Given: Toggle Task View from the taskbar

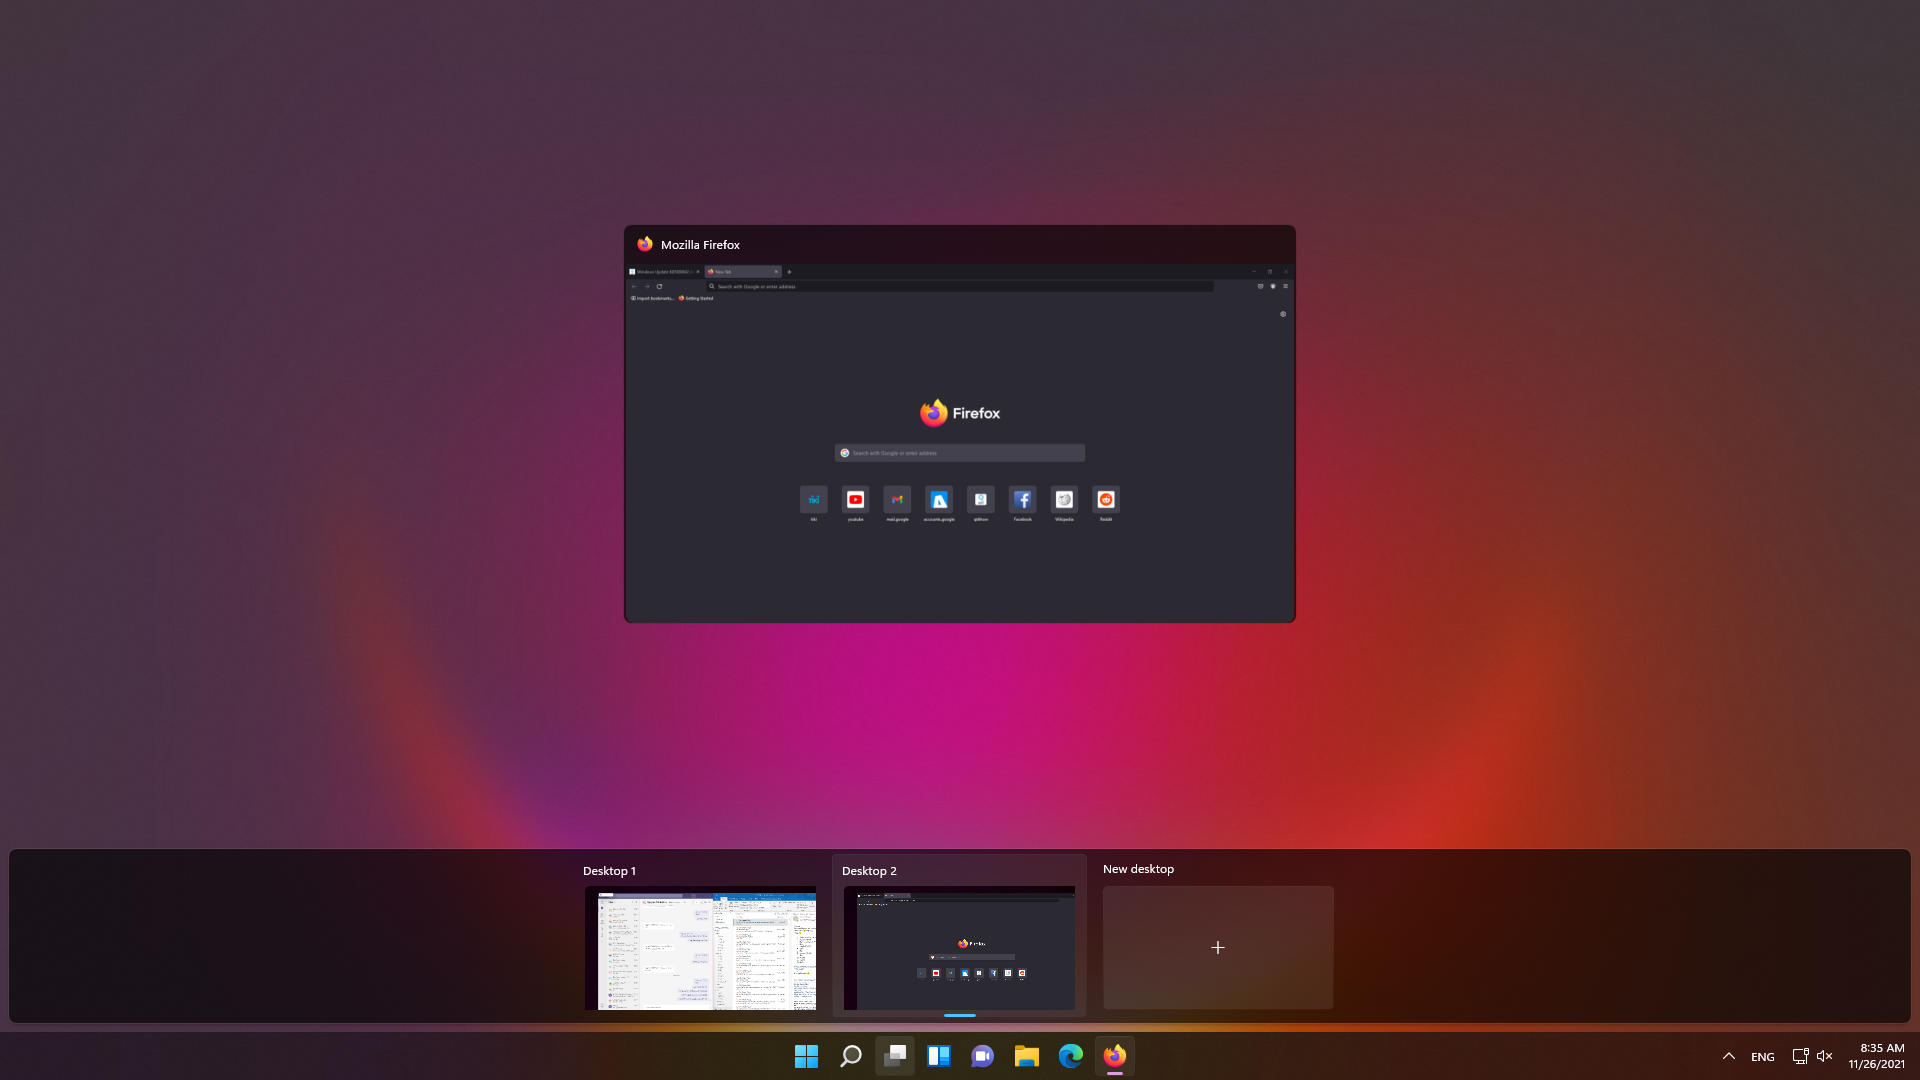Looking at the screenshot, I should coord(894,1056).
